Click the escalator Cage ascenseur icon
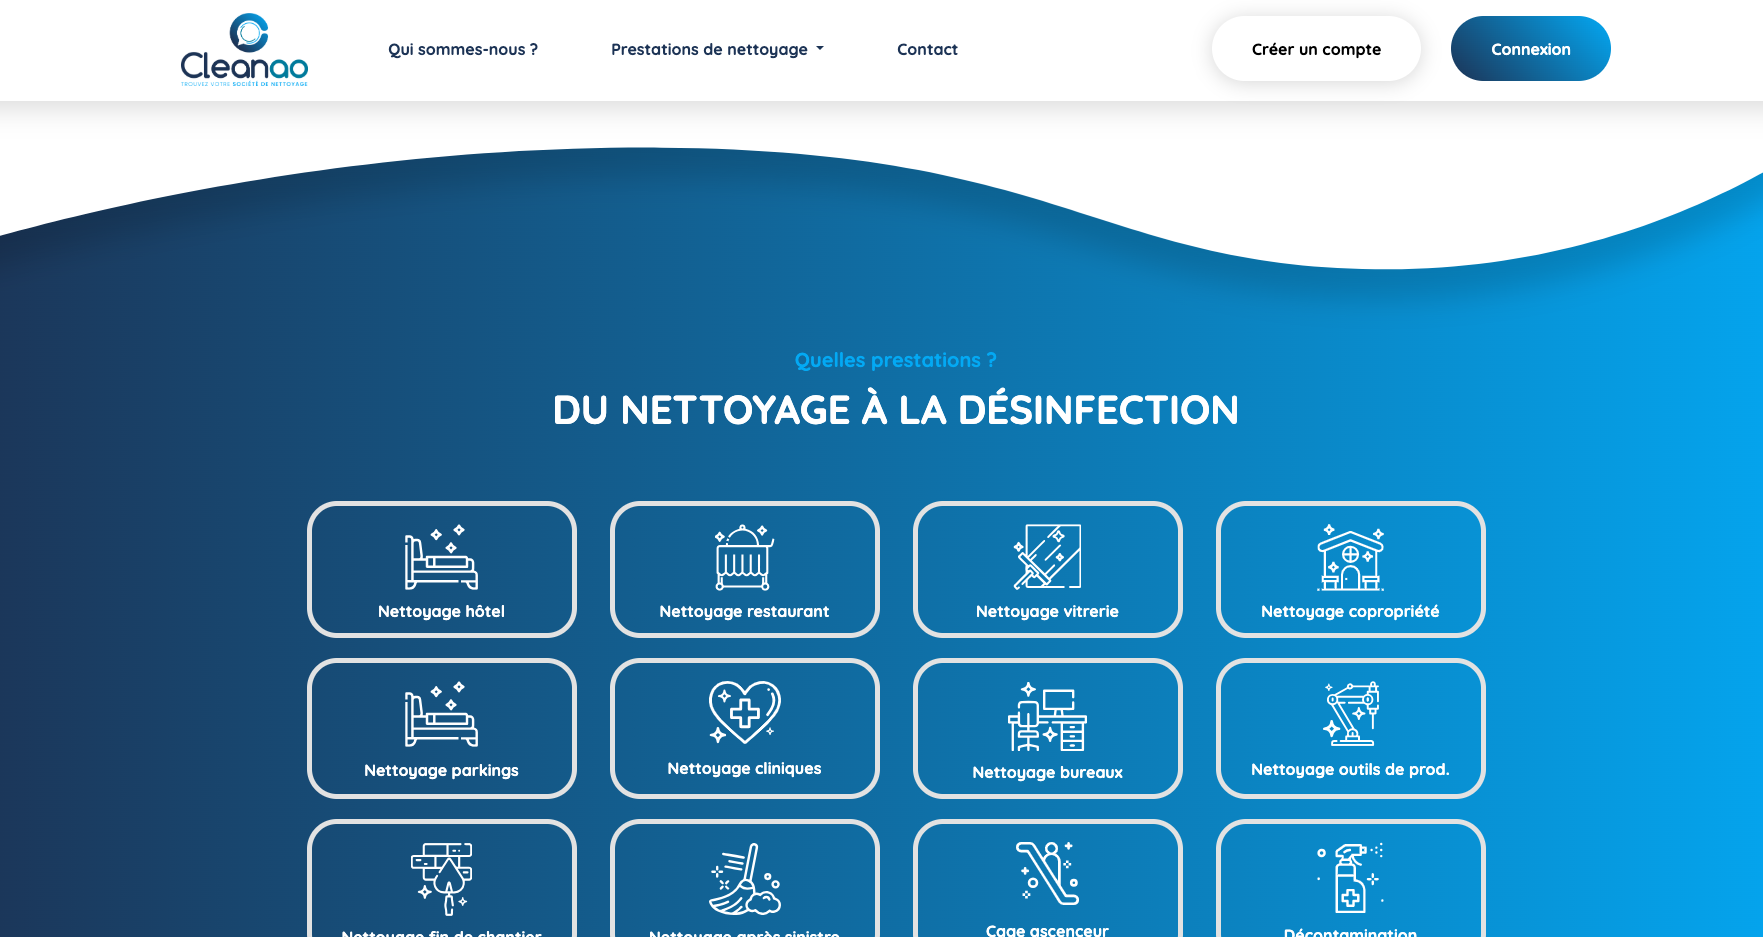1763x937 pixels. coord(1047,873)
